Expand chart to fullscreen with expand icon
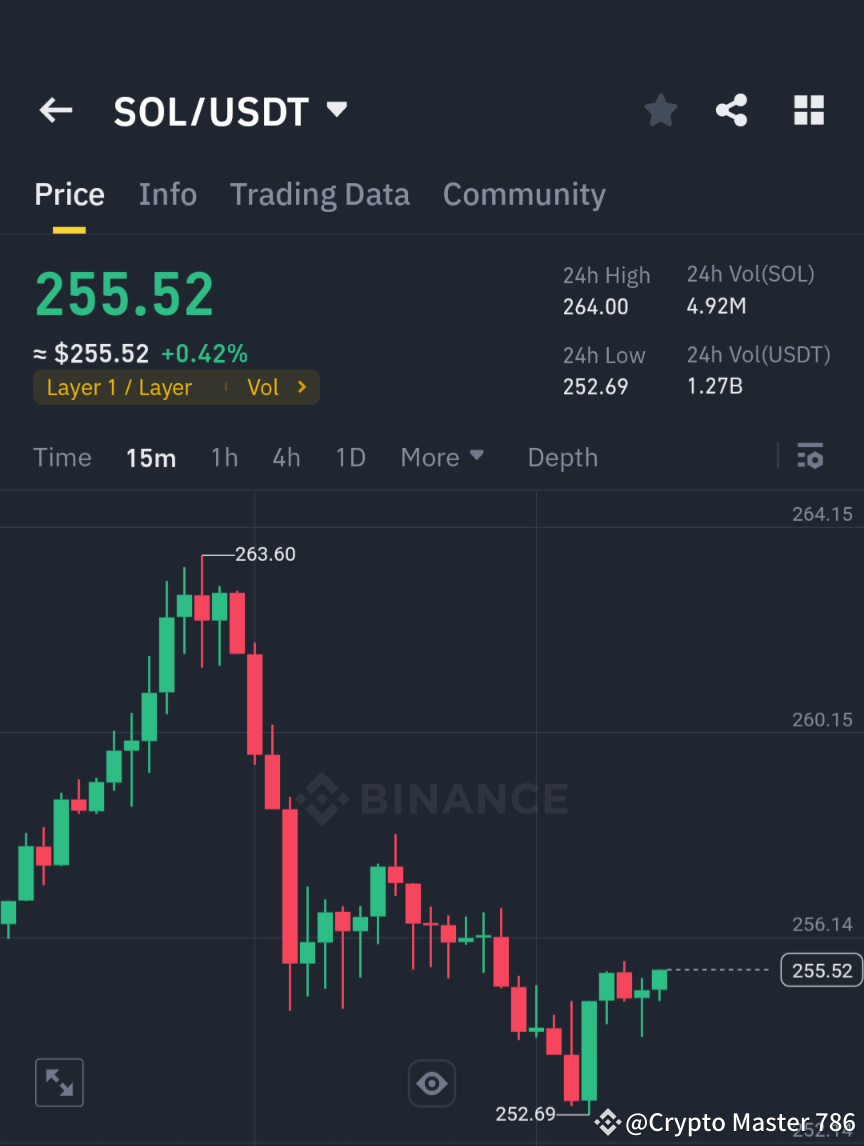 [59, 1082]
